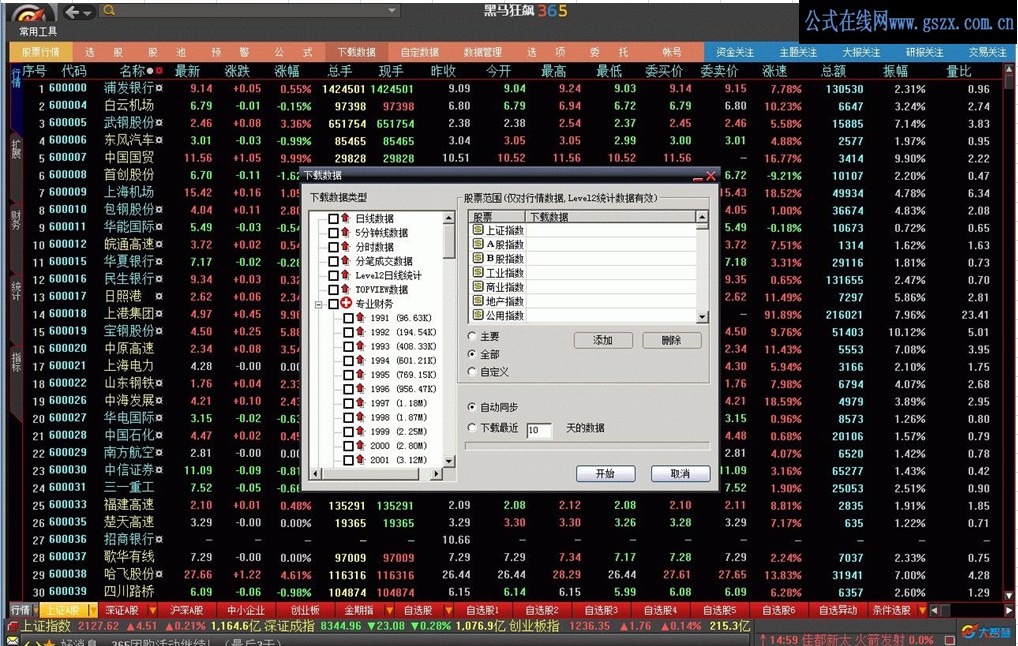Switch to the 数据管理 tab
Viewport: 1018px width, 646px height.
point(482,53)
